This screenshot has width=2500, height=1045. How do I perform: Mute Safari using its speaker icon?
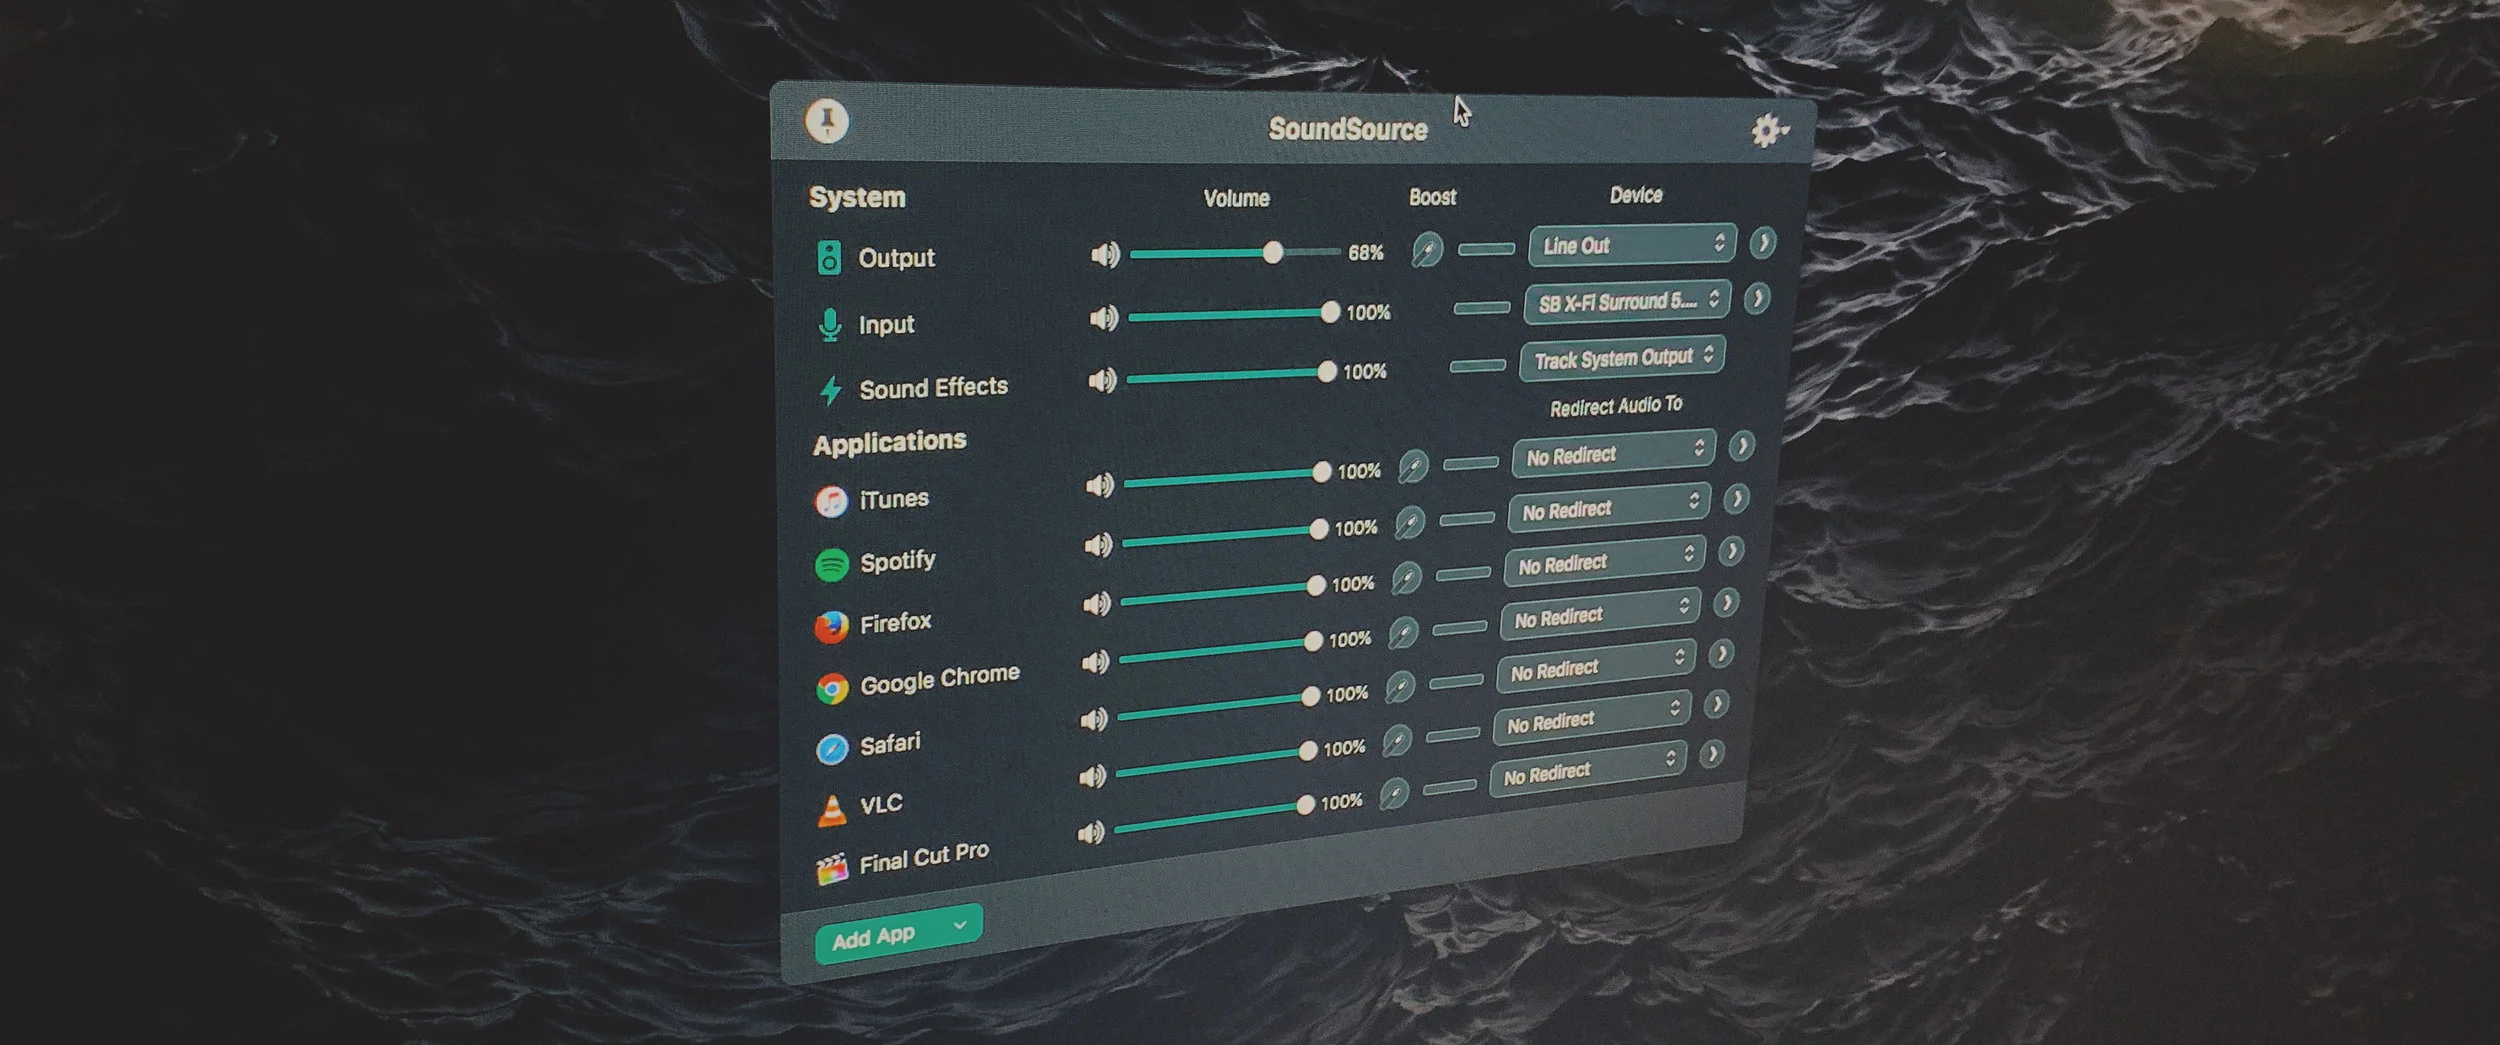(1094, 719)
